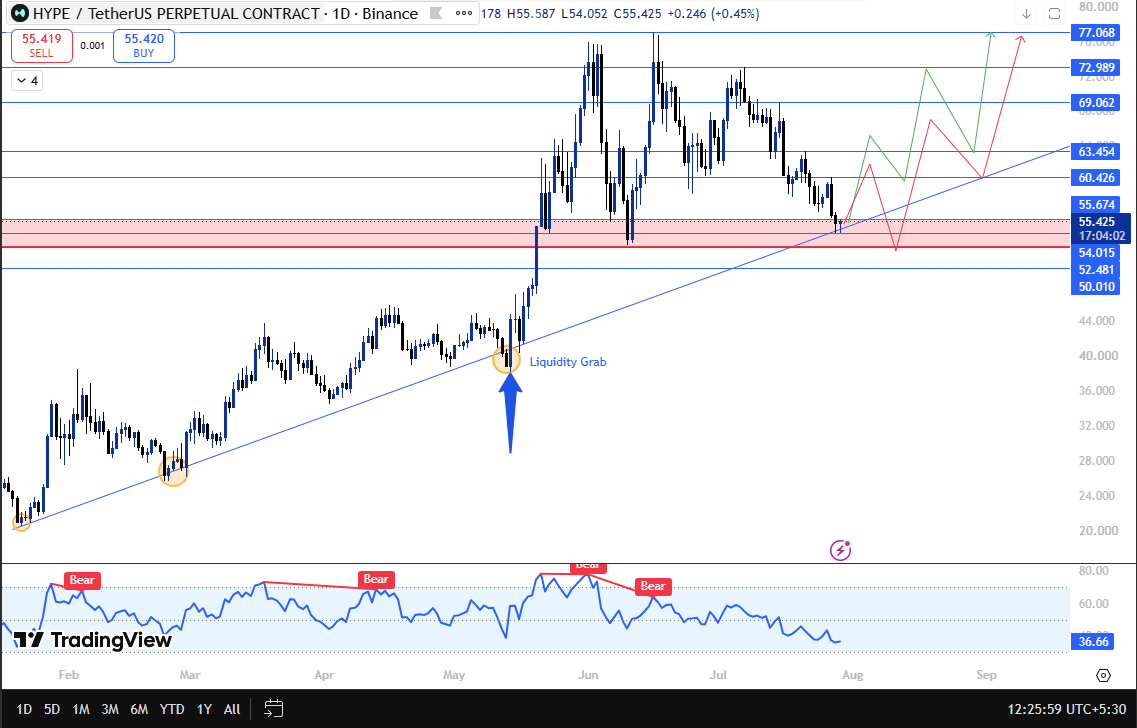Screen dimensions: 1137x728
Task: Select the All time range
Action: 232,709
